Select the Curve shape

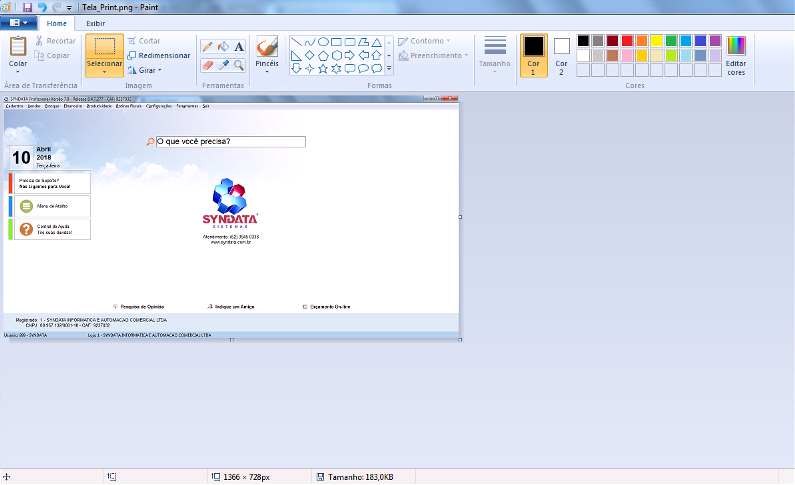(x=310, y=42)
